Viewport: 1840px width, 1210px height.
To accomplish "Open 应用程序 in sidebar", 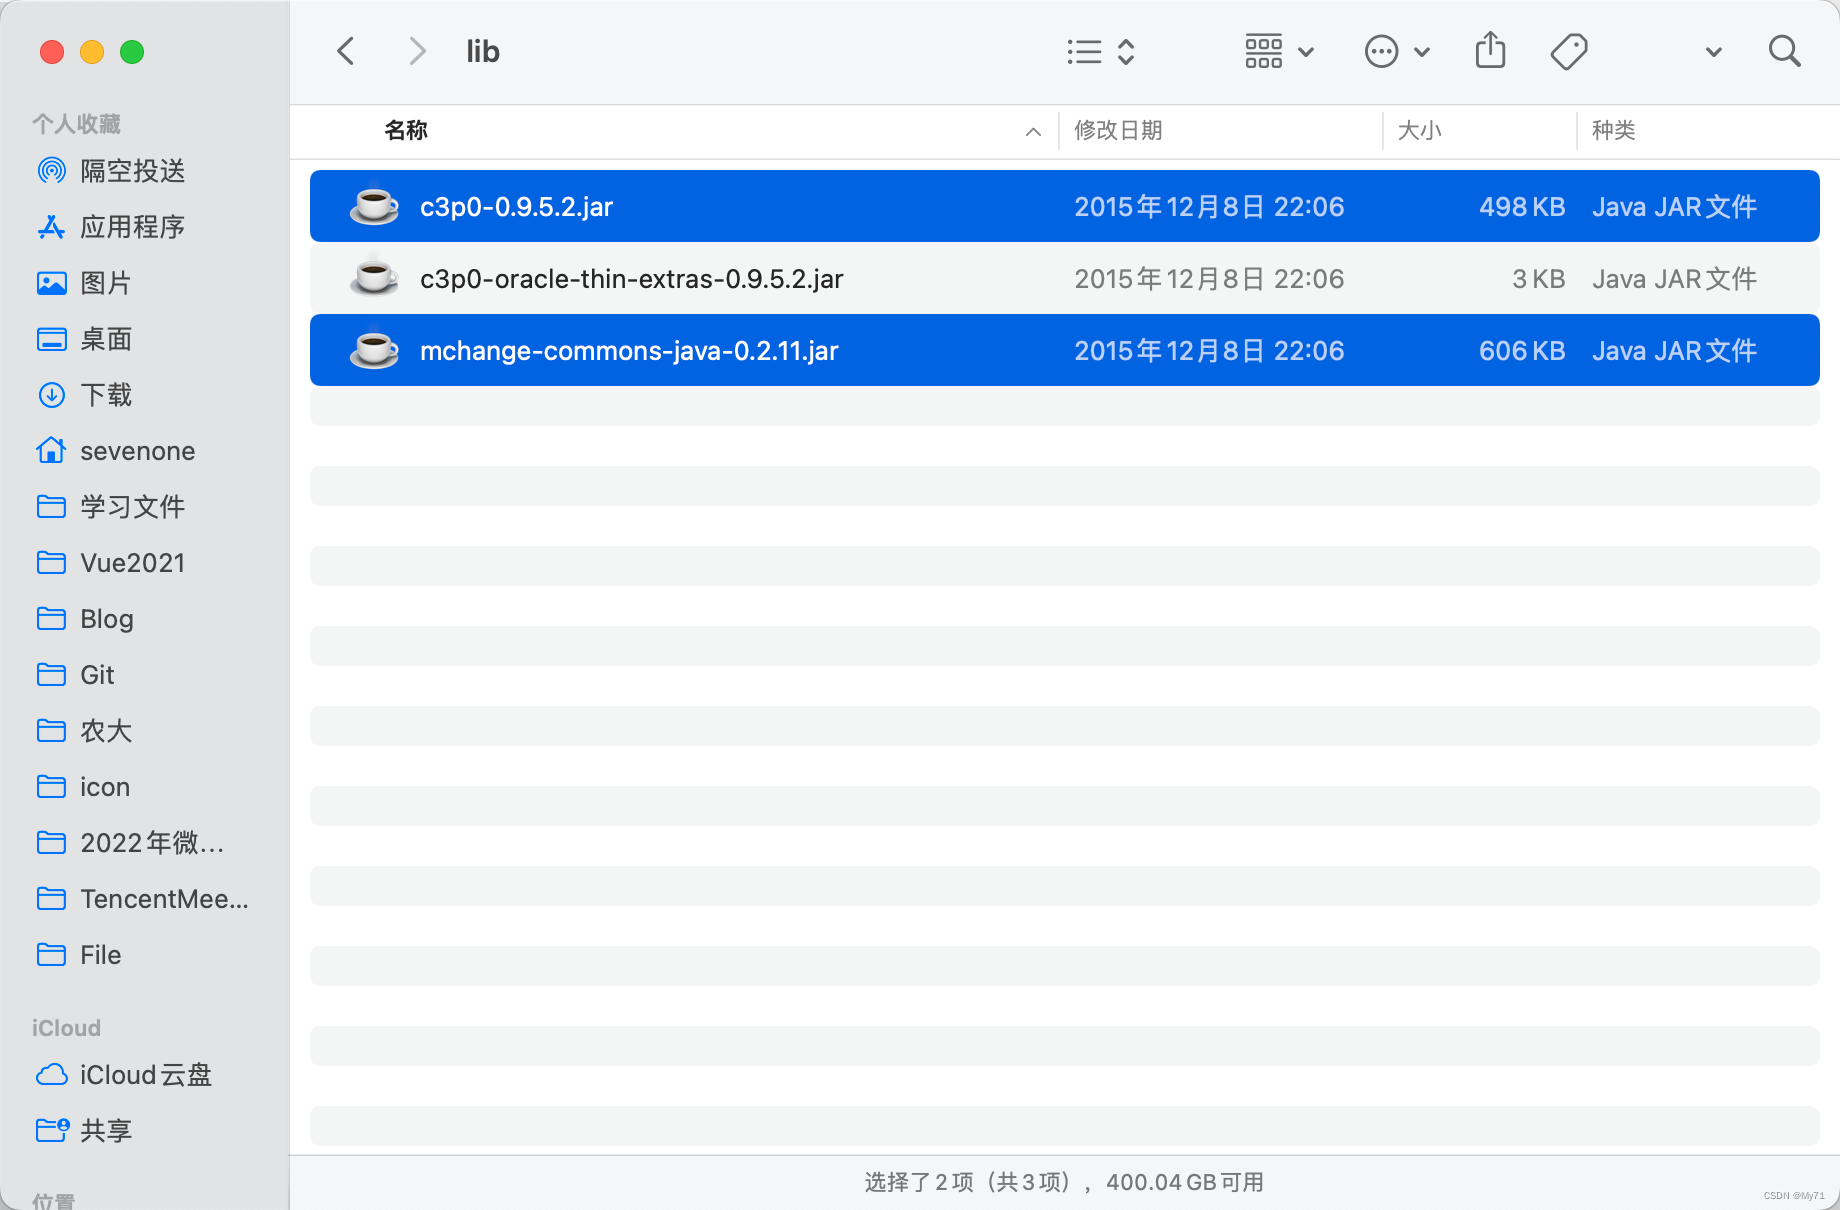I will (x=133, y=227).
